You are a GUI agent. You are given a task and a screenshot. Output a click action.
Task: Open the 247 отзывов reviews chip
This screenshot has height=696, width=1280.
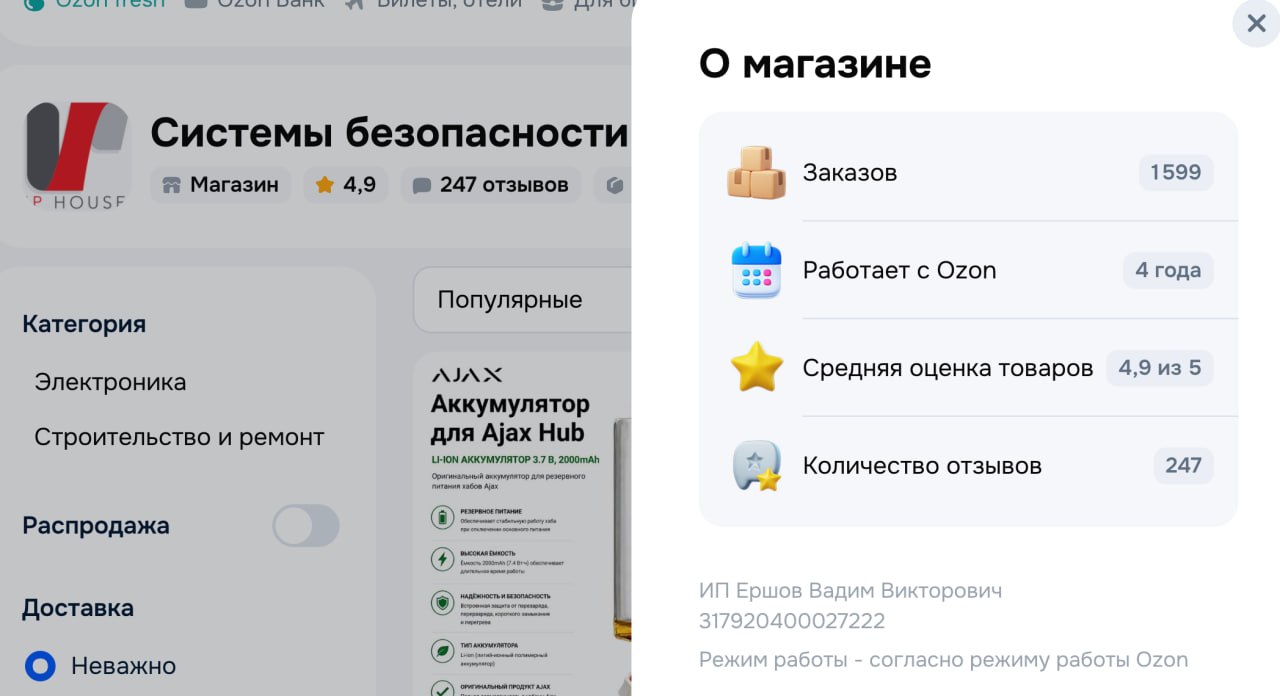pyautogui.click(x=491, y=185)
